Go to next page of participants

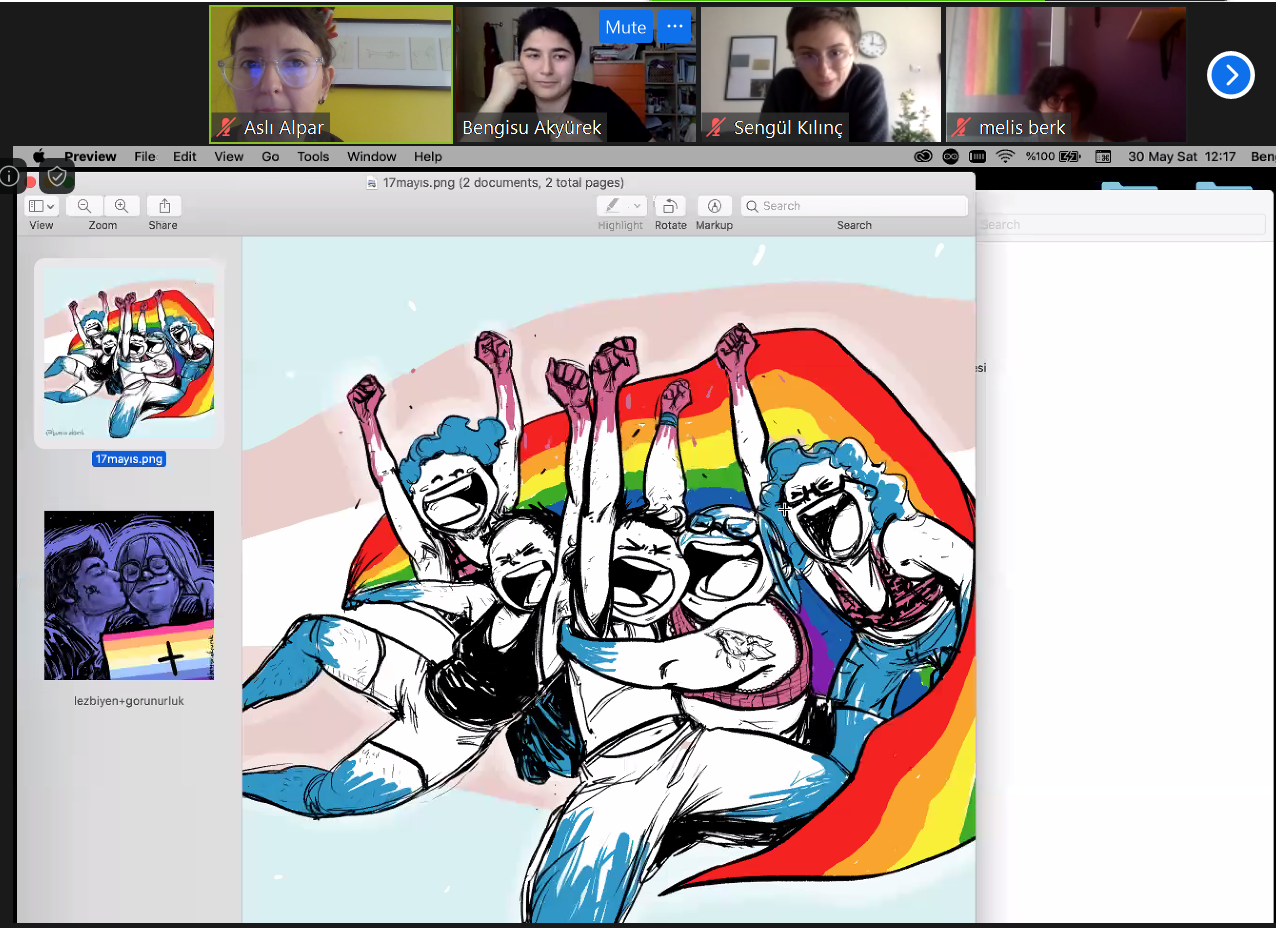(1230, 75)
